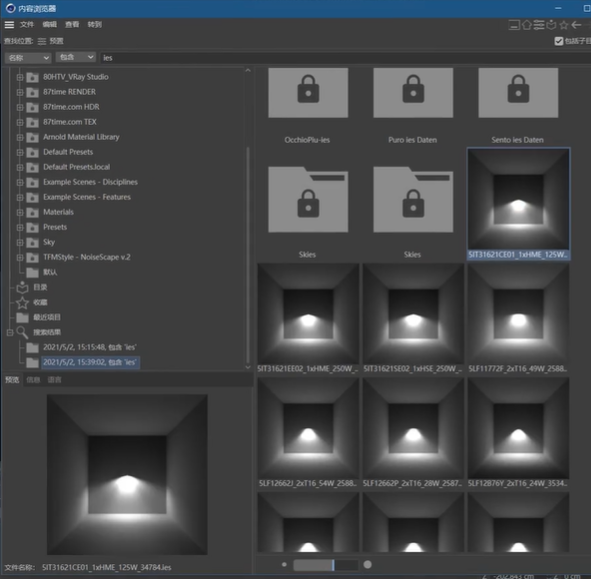The image size is (591, 579).
Task: Expand the Example Scenes - Features folder
Action: 20,197
